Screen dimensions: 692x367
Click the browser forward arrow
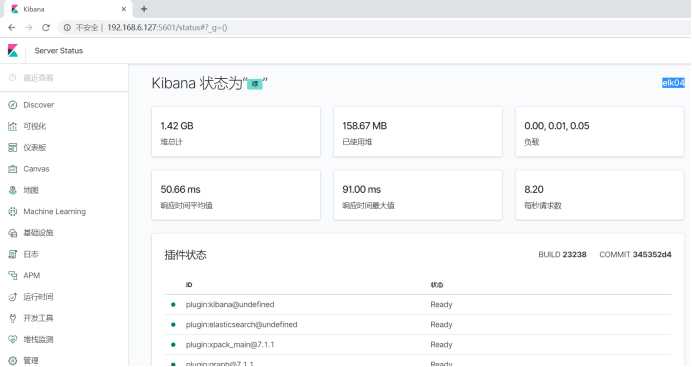tap(29, 27)
